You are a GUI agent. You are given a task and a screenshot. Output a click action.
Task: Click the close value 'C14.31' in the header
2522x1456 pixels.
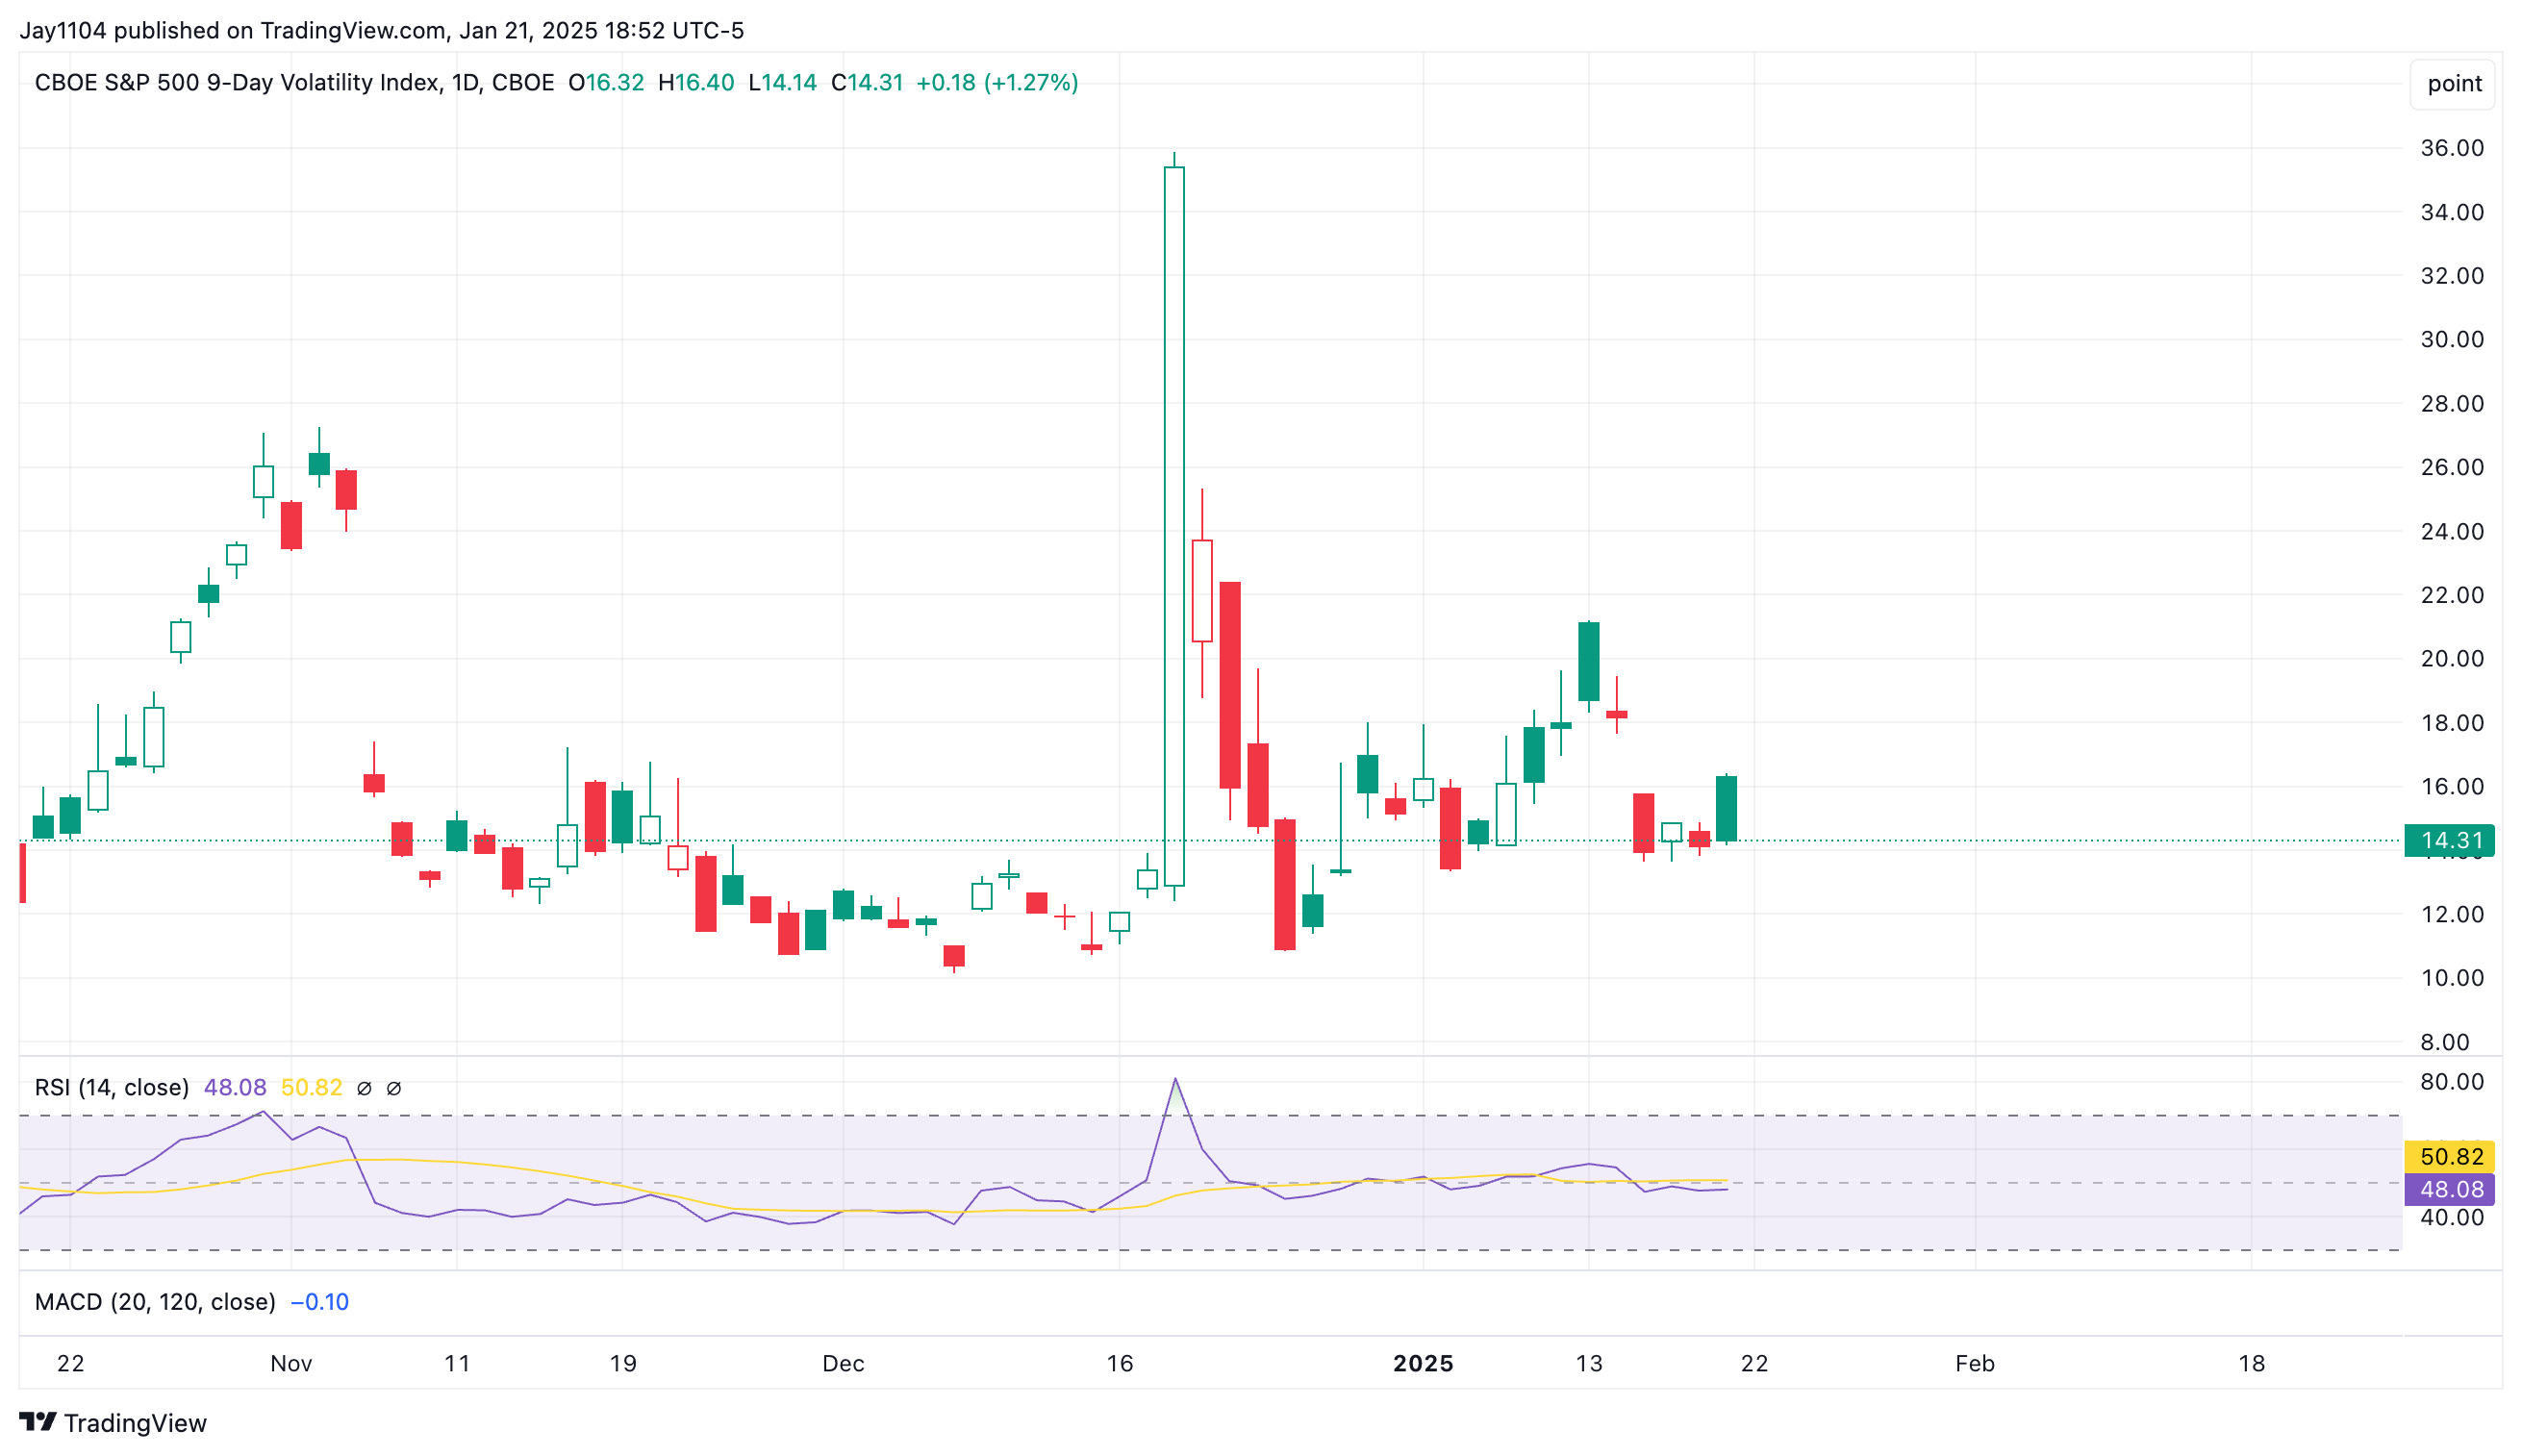(867, 82)
